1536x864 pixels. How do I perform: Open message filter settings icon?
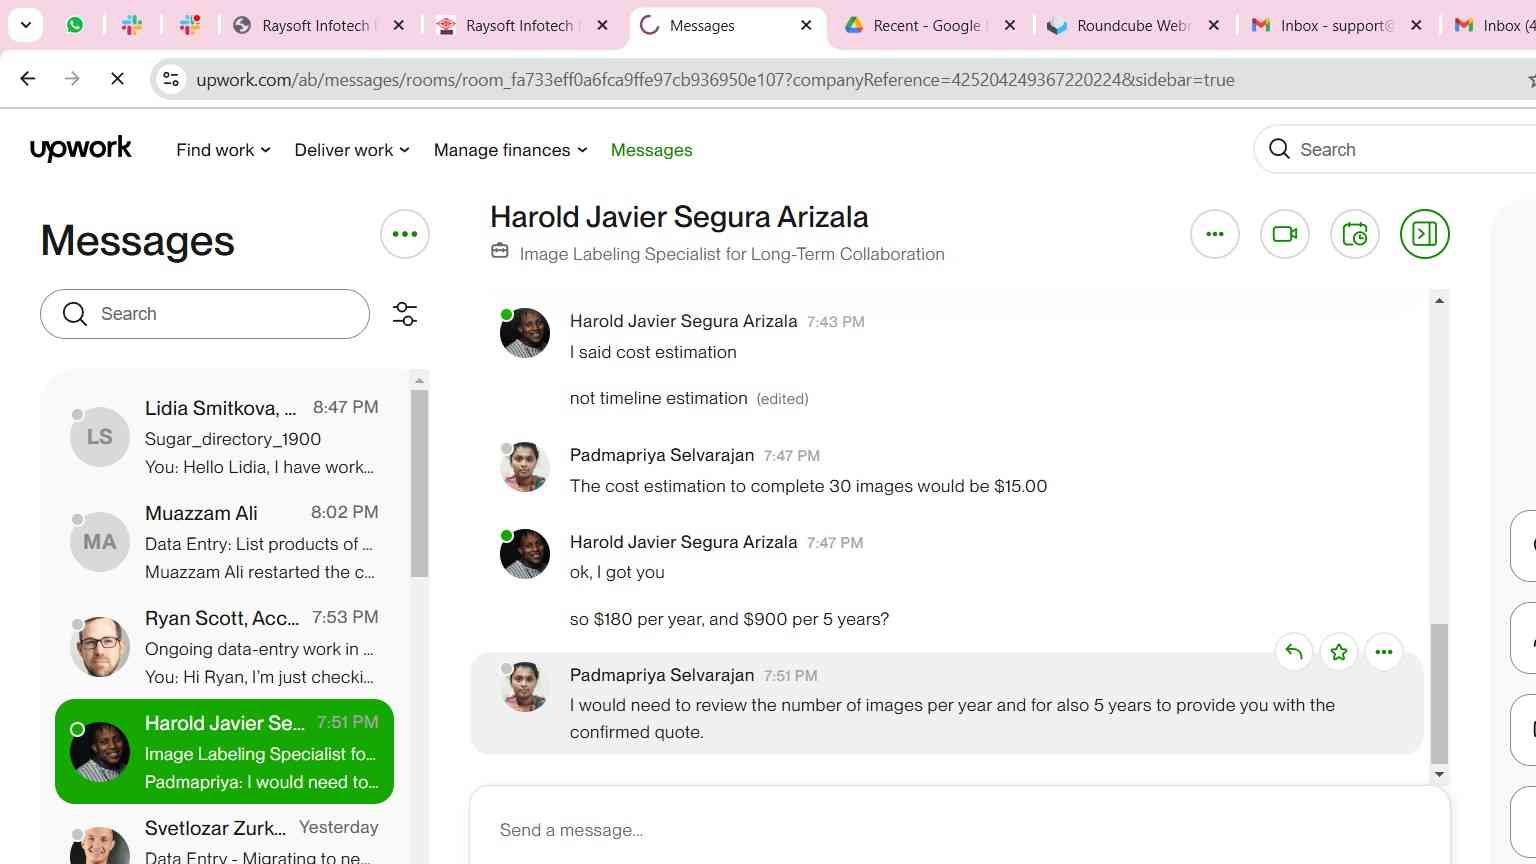pyautogui.click(x=405, y=314)
